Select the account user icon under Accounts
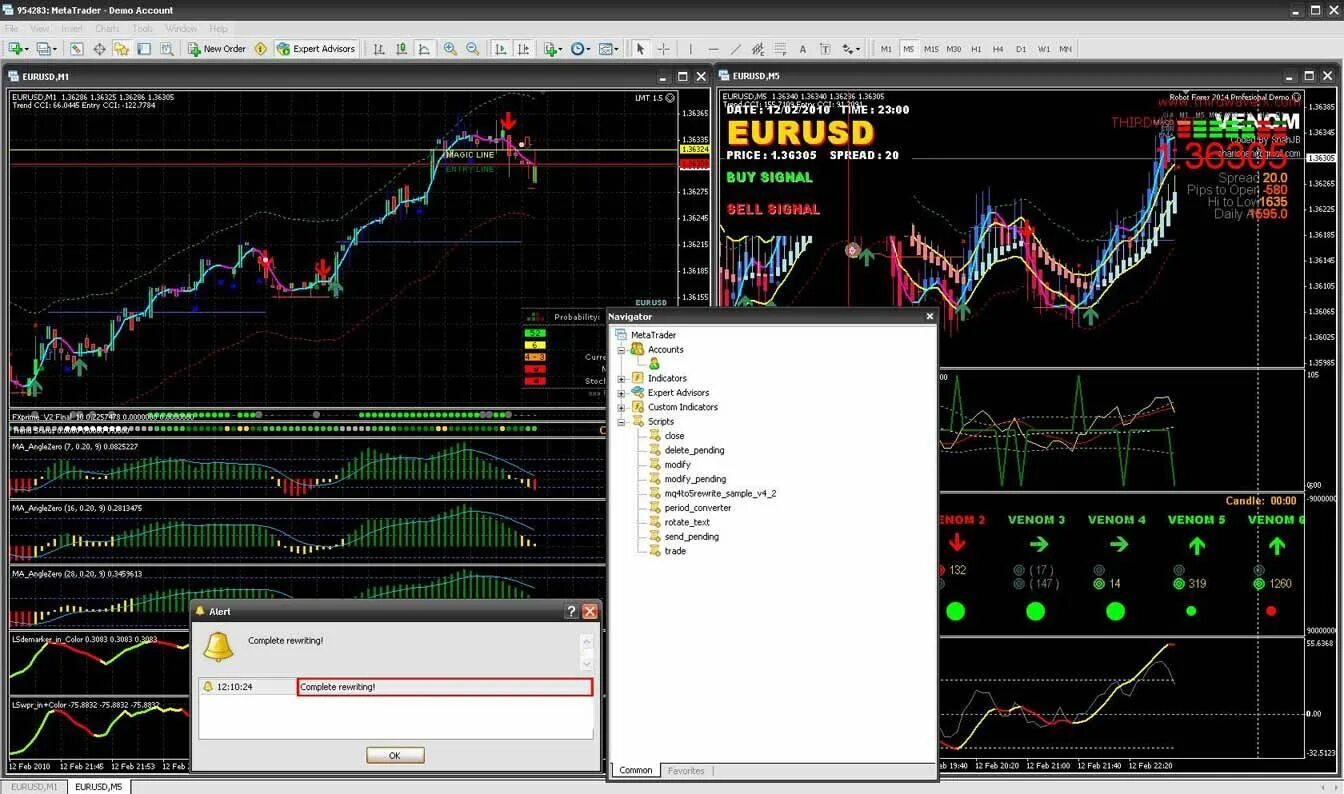The height and width of the screenshot is (794, 1344). click(654, 364)
